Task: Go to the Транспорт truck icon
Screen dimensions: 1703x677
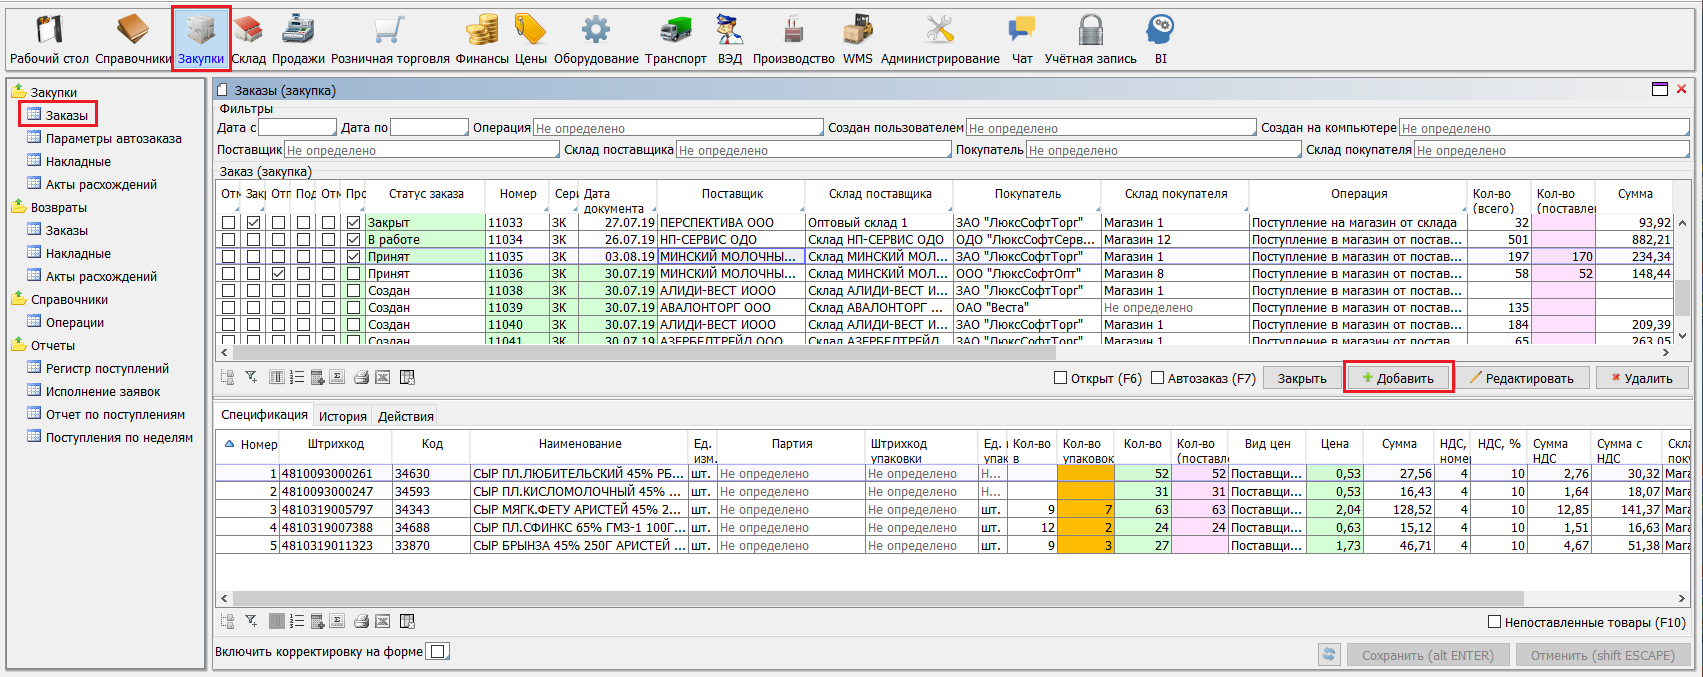Action: pos(675,40)
